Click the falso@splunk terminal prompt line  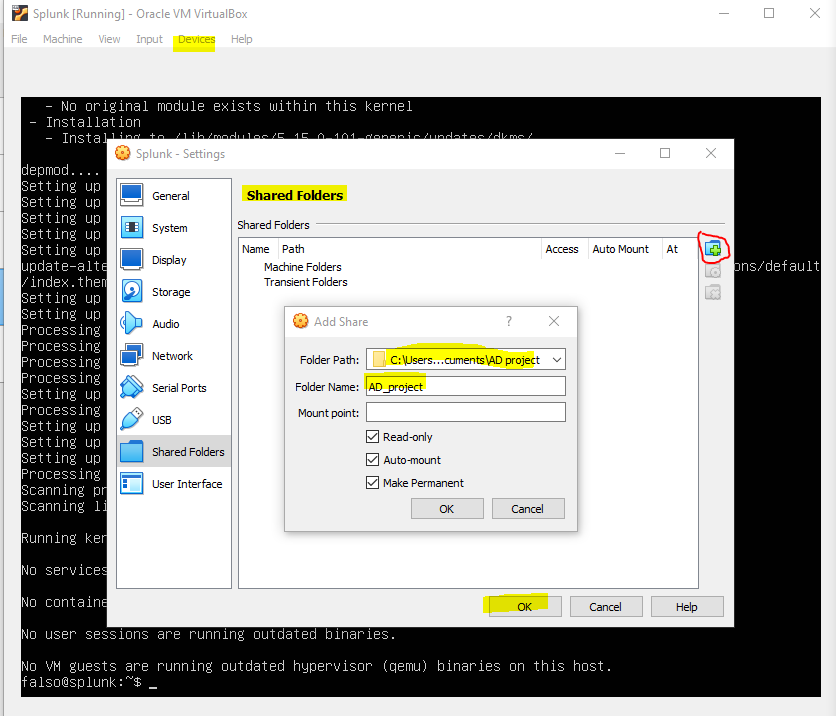click(89, 682)
